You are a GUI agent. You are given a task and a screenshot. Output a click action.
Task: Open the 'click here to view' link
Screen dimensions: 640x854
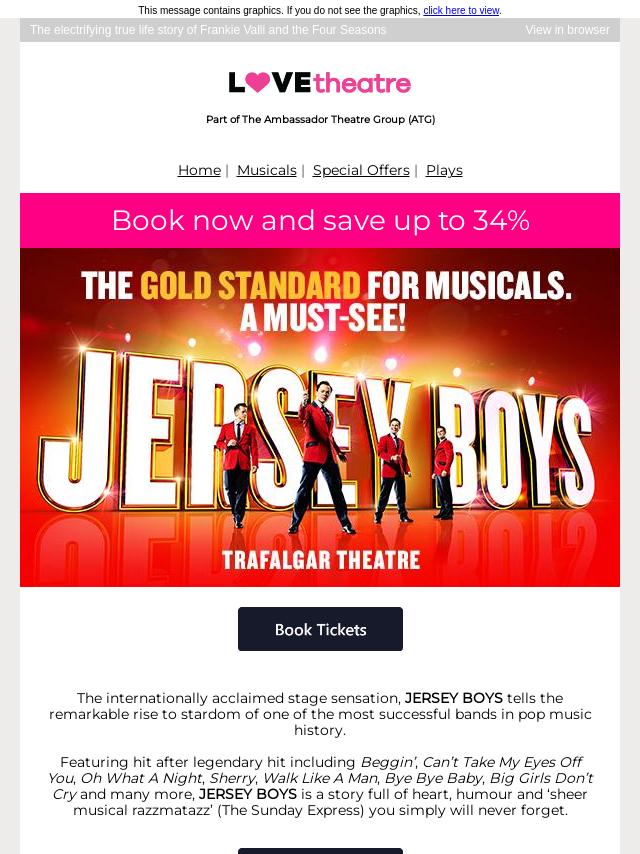coord(461,10)
